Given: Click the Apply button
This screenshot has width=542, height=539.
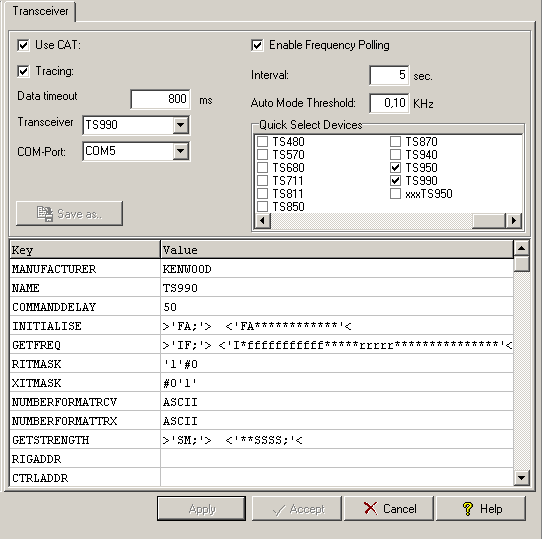Looking at the screenshot, I should point(202,509).
